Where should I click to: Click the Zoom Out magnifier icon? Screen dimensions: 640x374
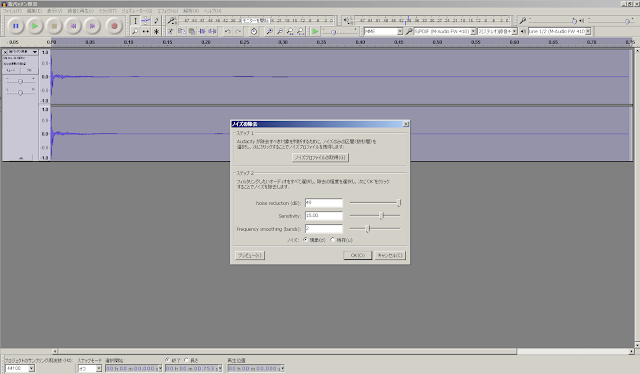point(280,31)
